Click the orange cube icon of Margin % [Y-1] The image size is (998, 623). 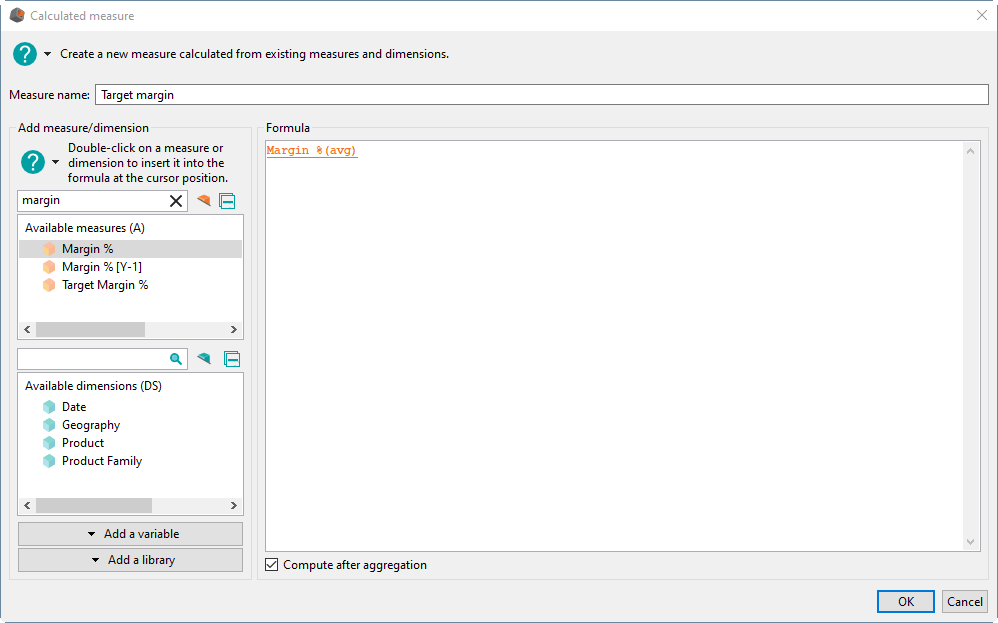pyautogui.click(x=49, y=267)
